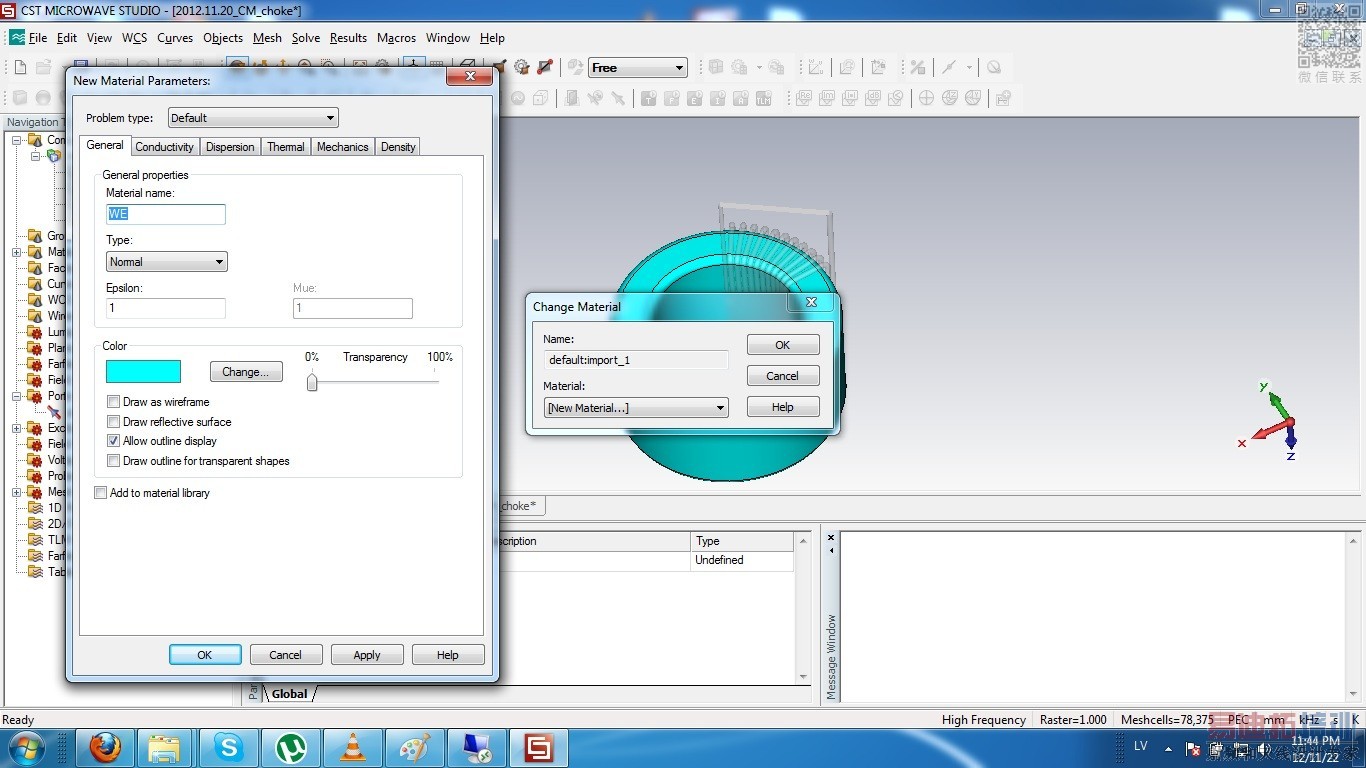Open the Problem type dropdown
Viewport: 1366px width, 768px height.
pos(253,118)
